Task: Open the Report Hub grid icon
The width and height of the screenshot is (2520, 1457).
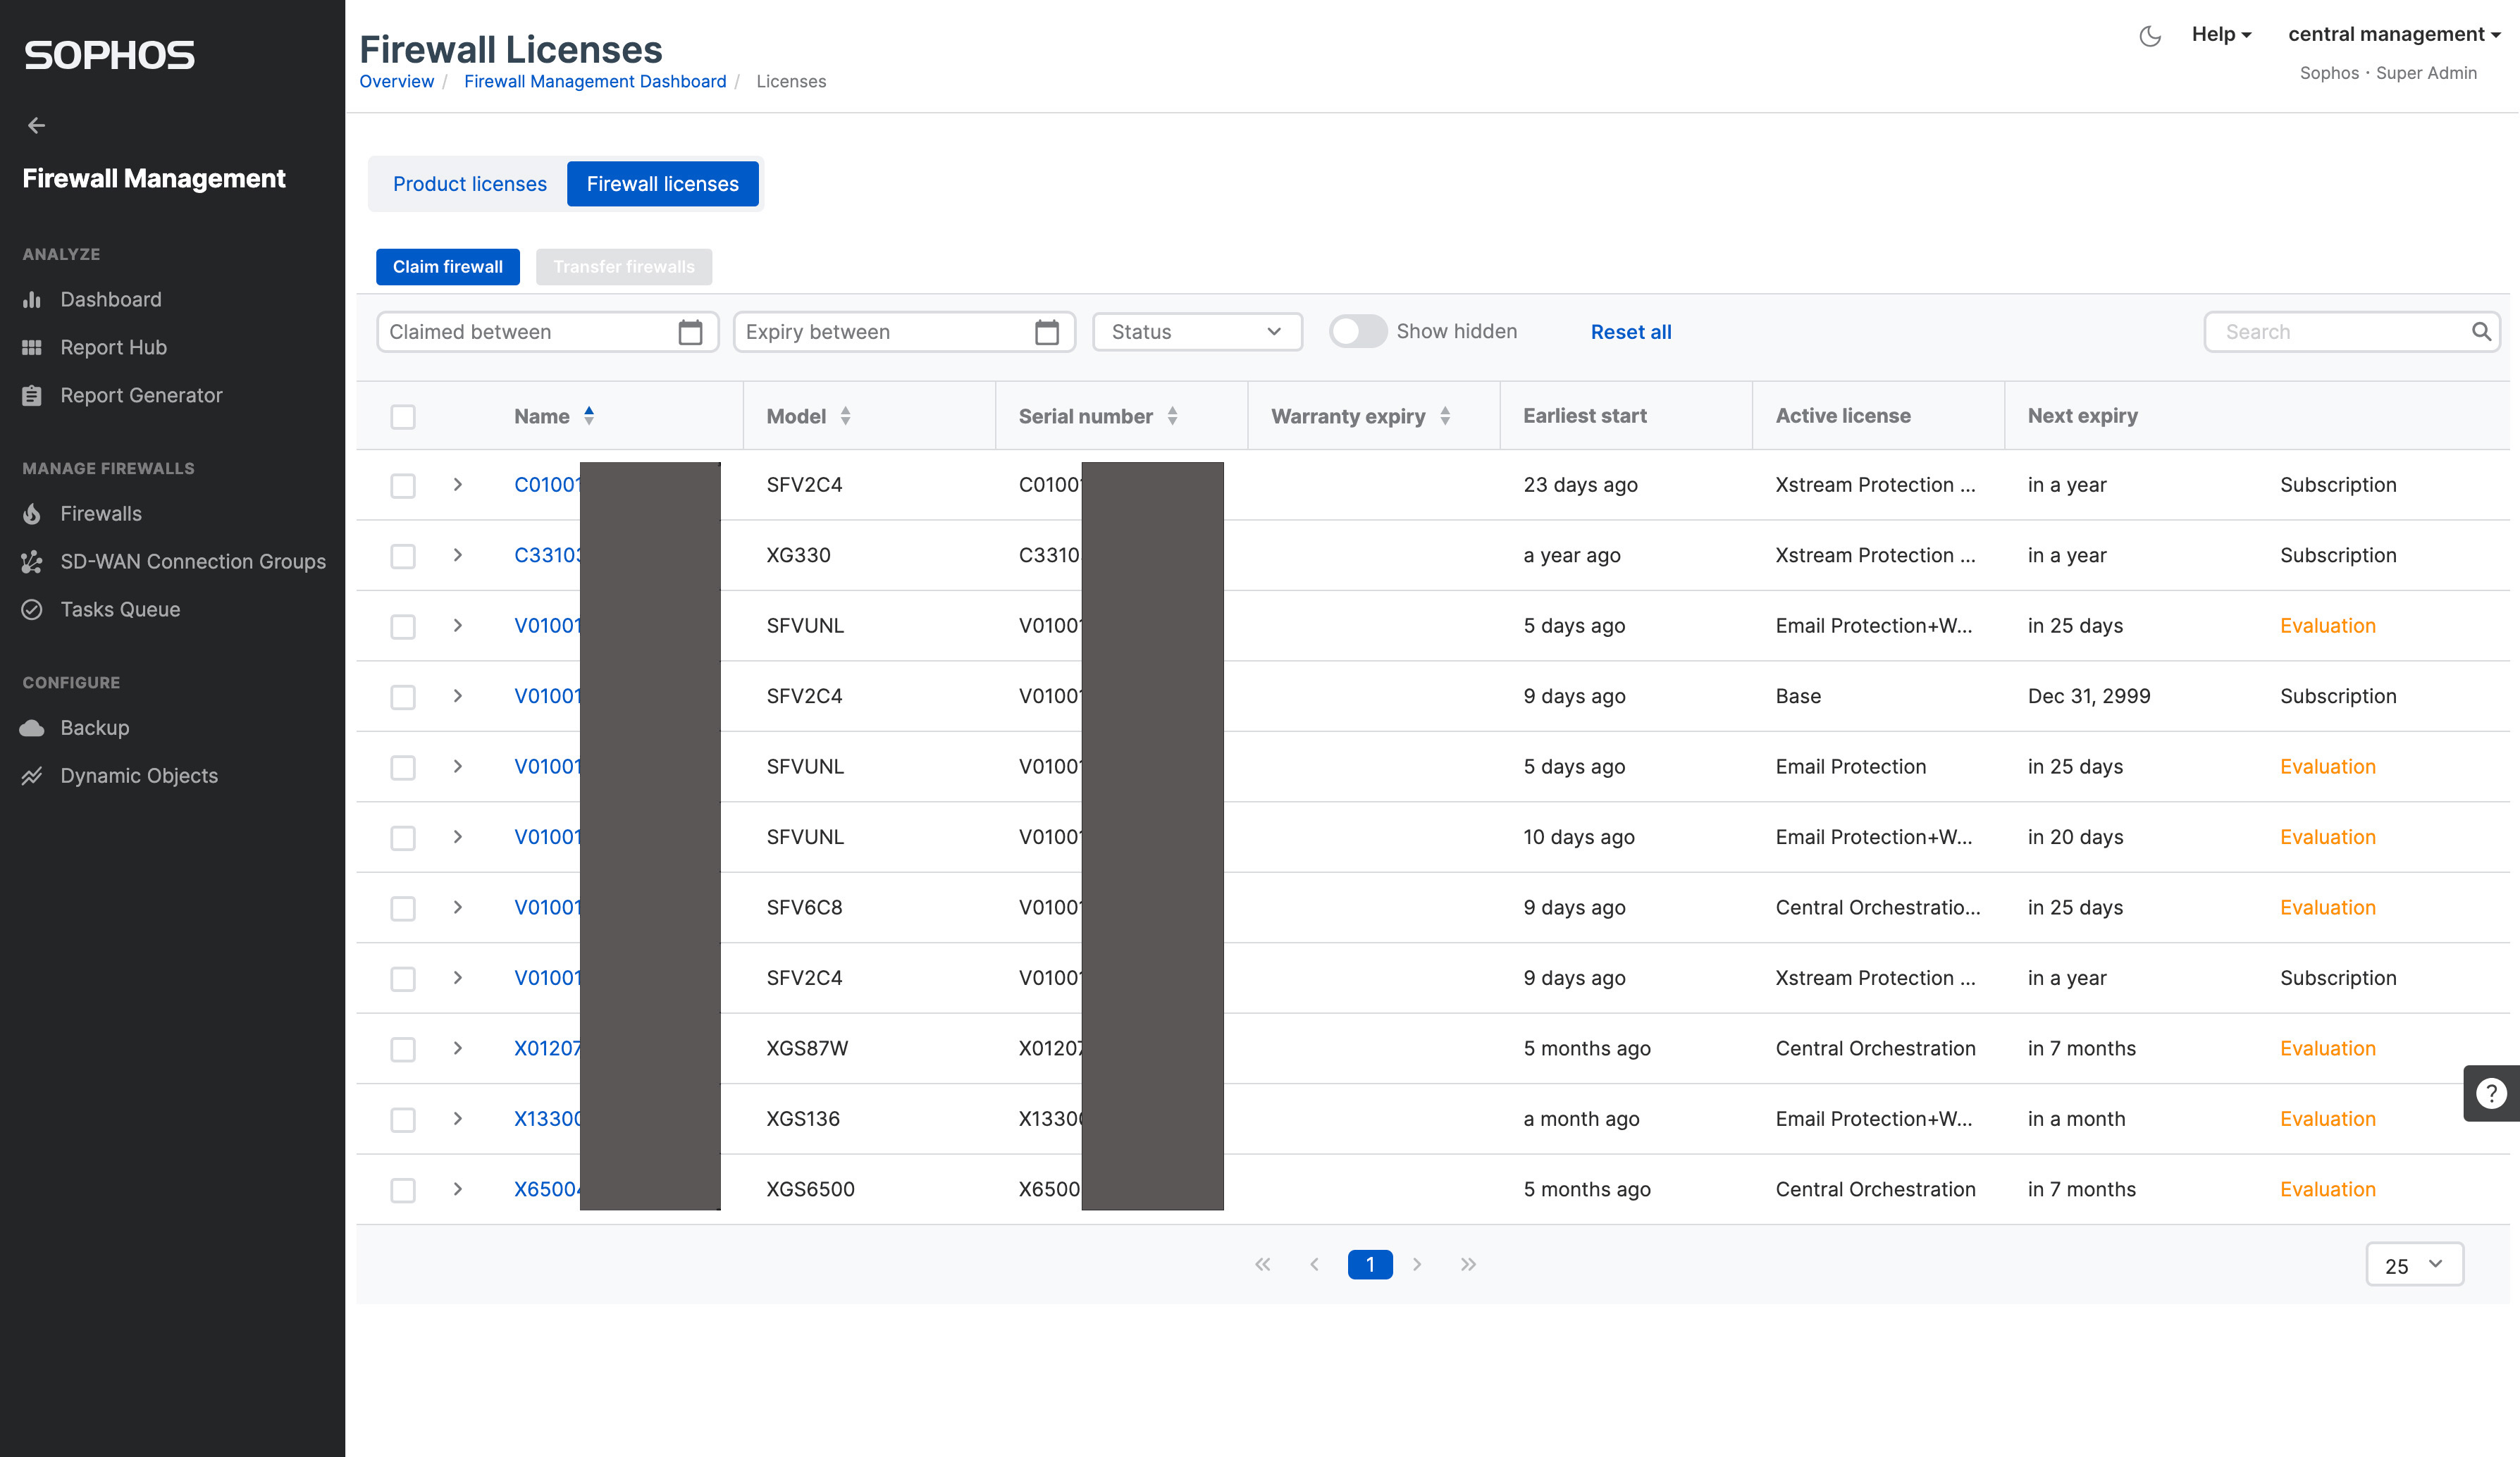Action: tap(32, 347)
